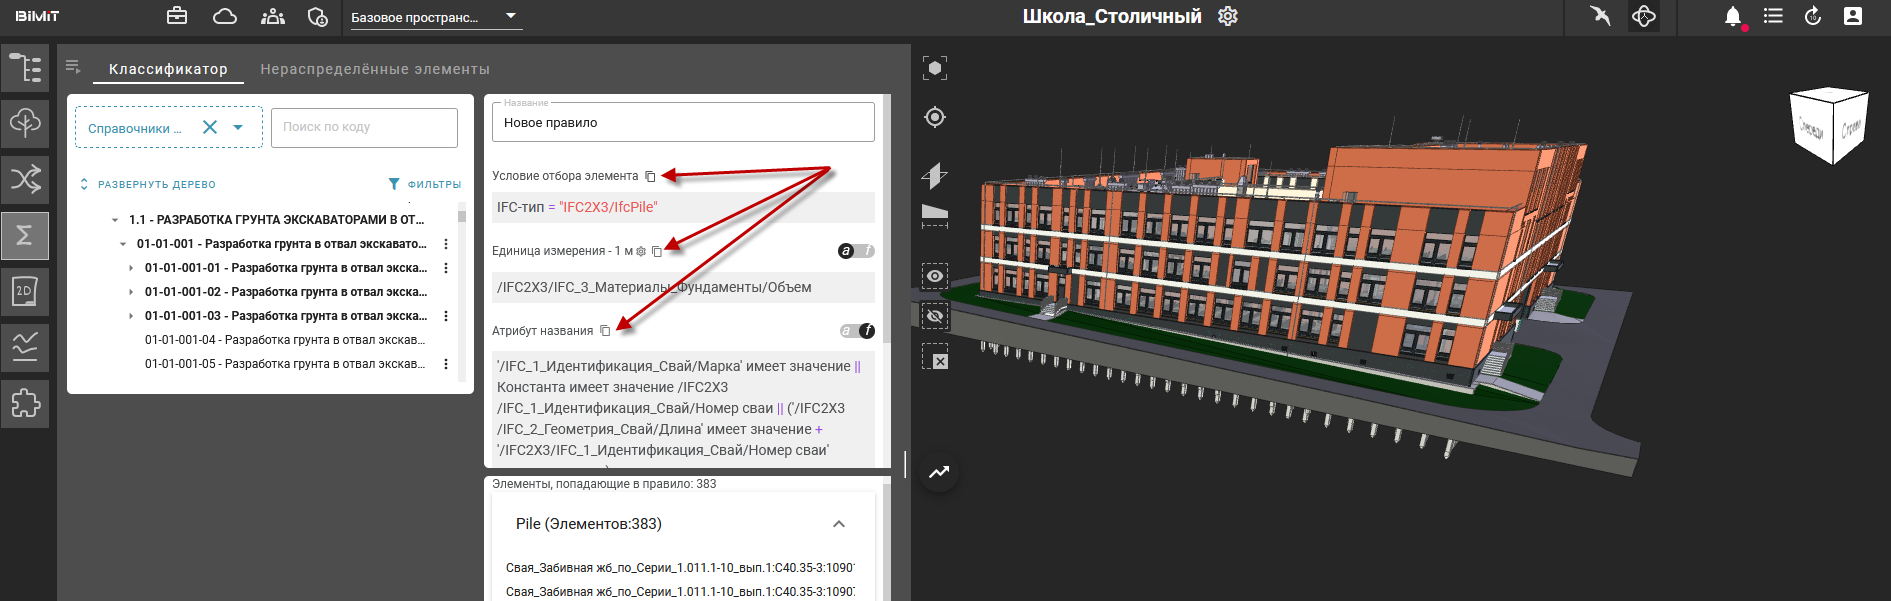Select the Классификатор tab
Screen dimensions: 1891x601
coord(168,69)
